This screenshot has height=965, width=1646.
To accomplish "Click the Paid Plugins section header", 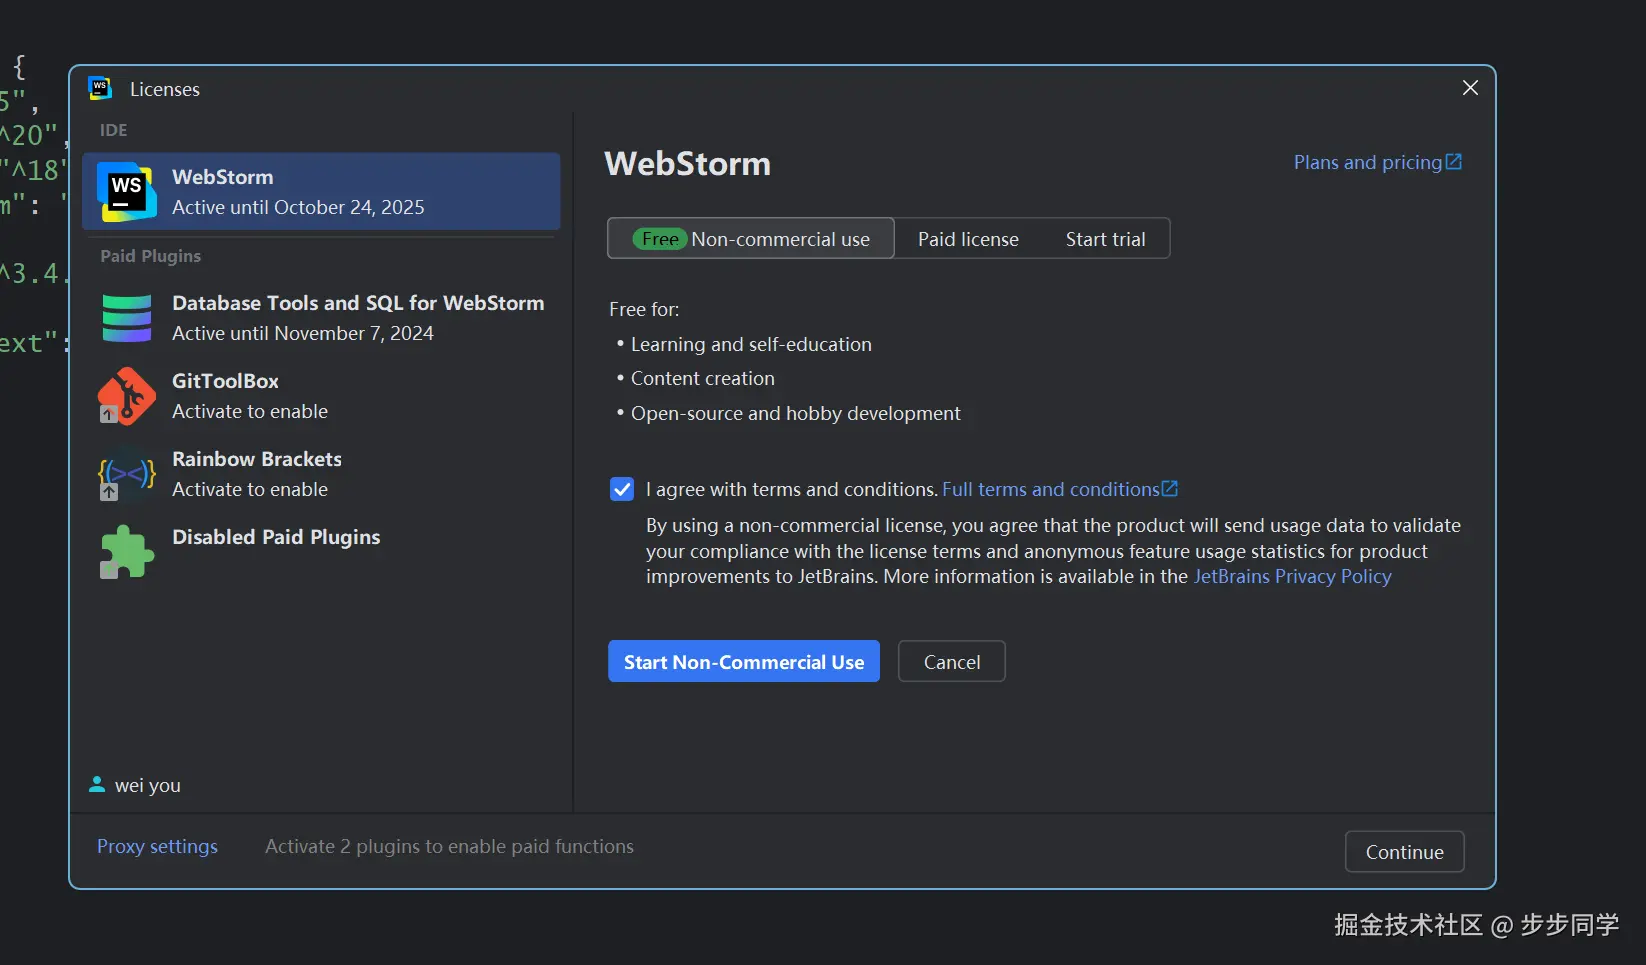I will point(150,256).
